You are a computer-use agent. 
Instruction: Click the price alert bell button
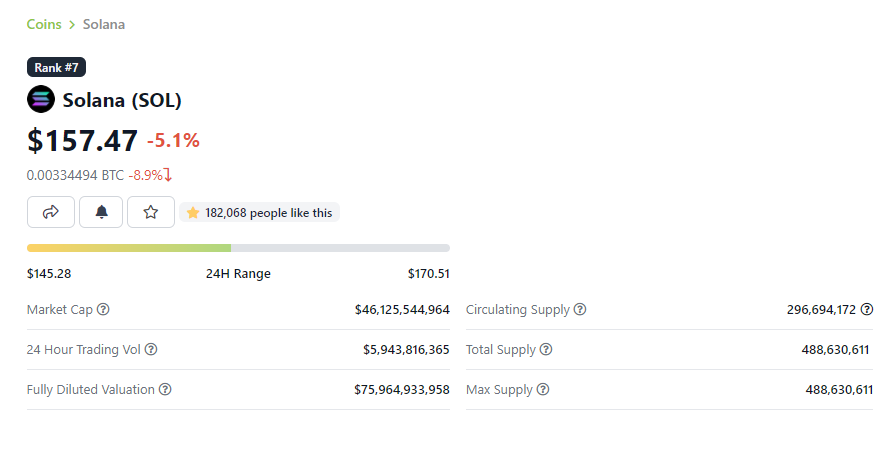pos(101,212)
